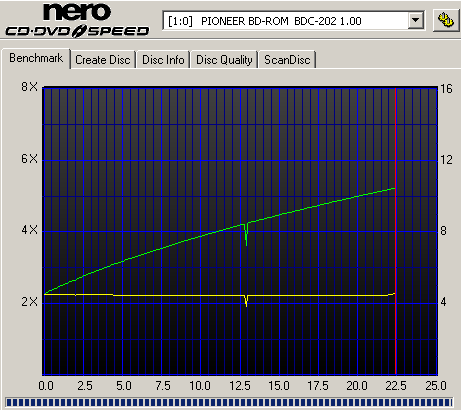This screenshot has width=461, height=410.
Task: Click the 16 label on right axis
Action: click(x=446, y=89)
